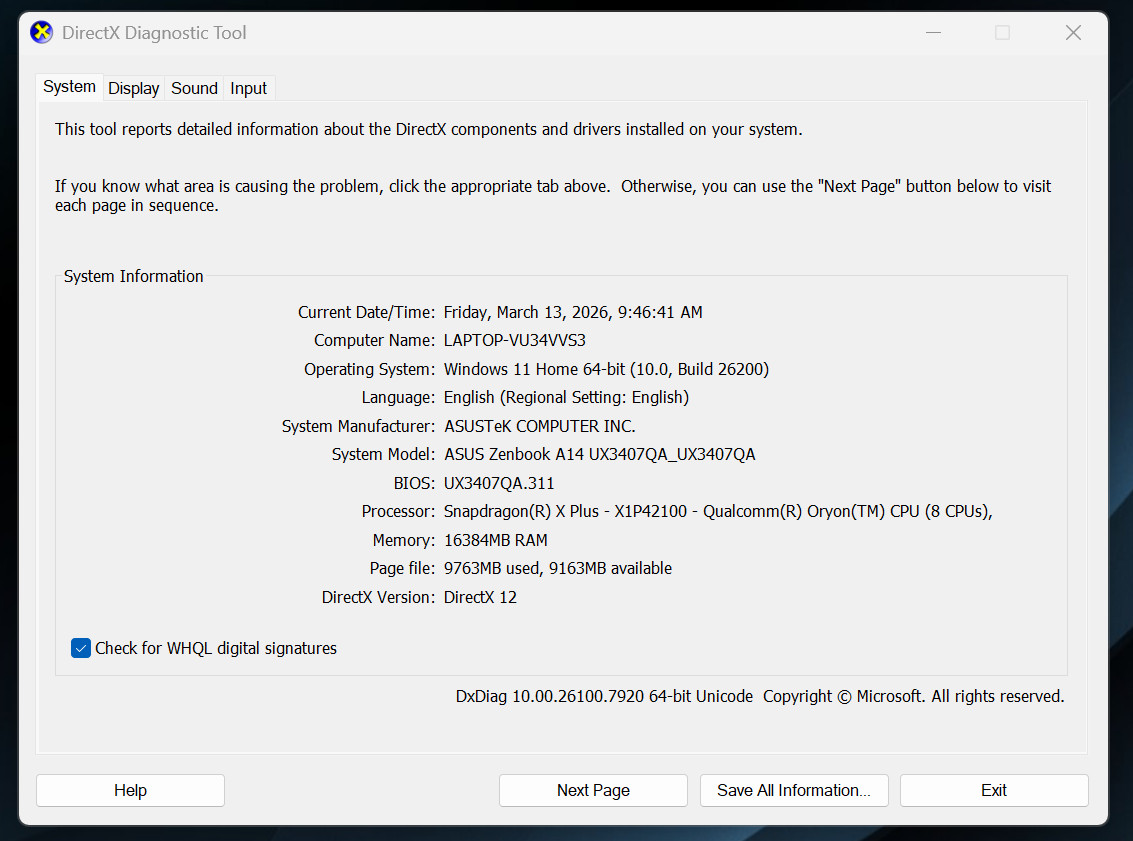Click the System Manufacturer label
Image resolution: width=1133 pixels, height=841 pixels.
tap(358, 426)
